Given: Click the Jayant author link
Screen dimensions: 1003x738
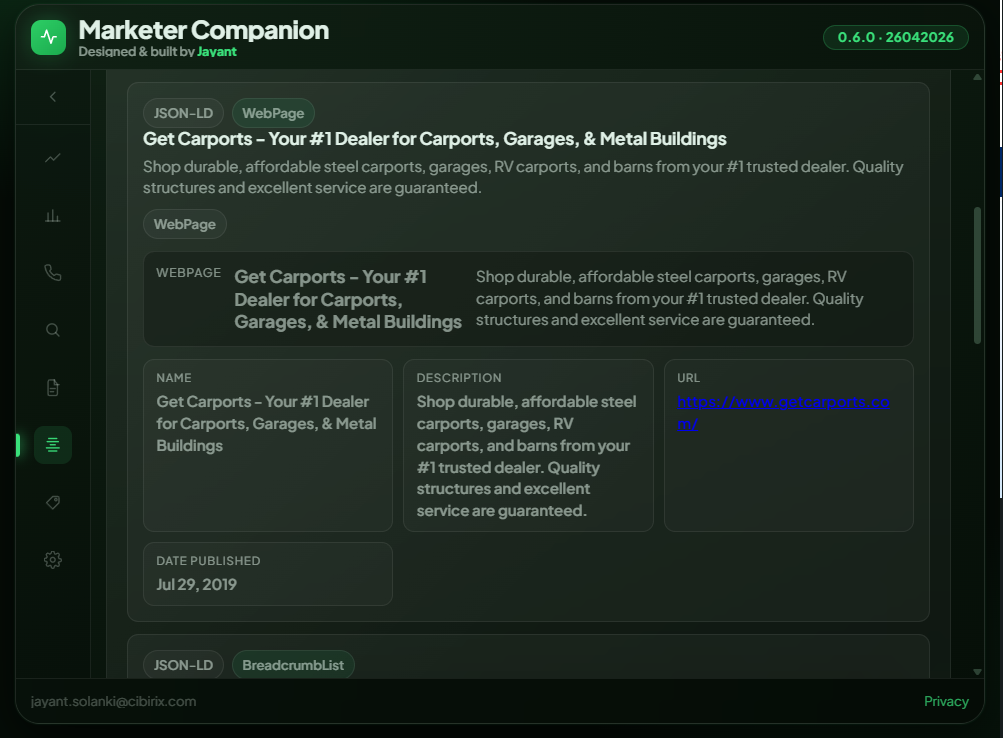Looking at the screenshot, I should 217,52.
